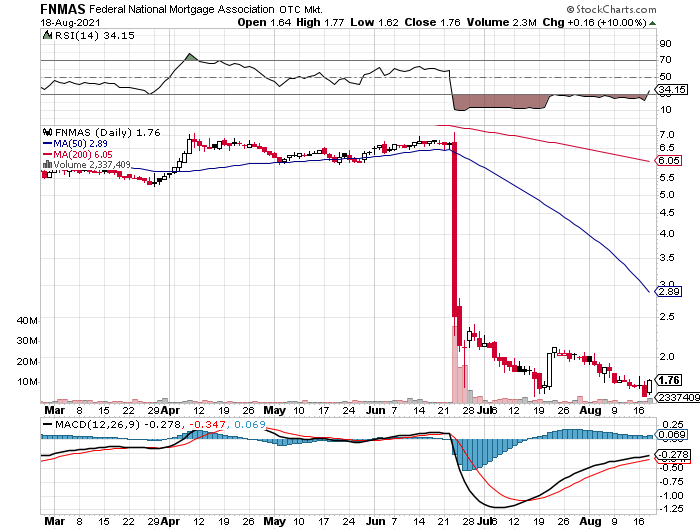Screen dimensions: 700x530
Task: Click the MA(200) 6.05 legend entry
Action: 78,154
